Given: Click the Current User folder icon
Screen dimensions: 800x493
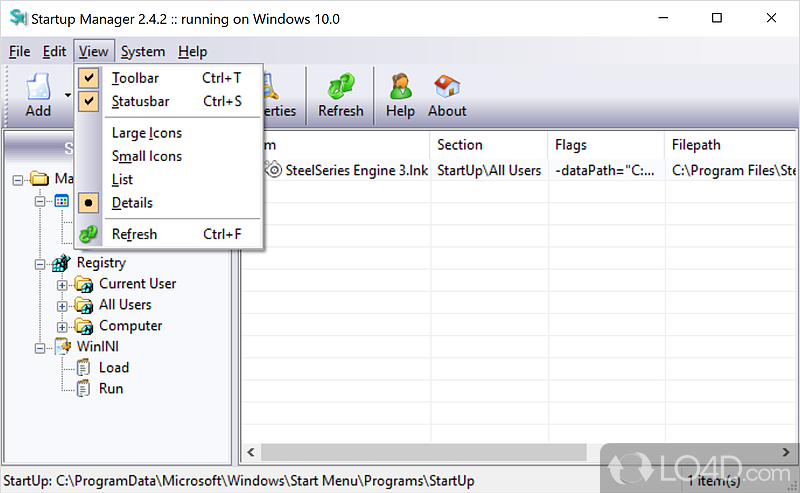Looking at the screenshot, I should [x=84, y=284].
